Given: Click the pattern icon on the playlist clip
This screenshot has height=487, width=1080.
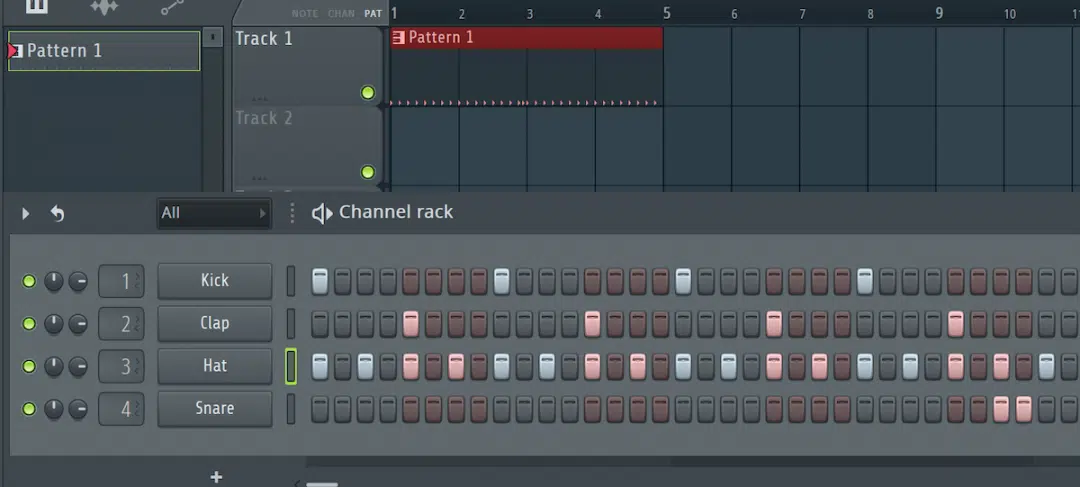Looking at the screenshot, I should tap(398, 38).
